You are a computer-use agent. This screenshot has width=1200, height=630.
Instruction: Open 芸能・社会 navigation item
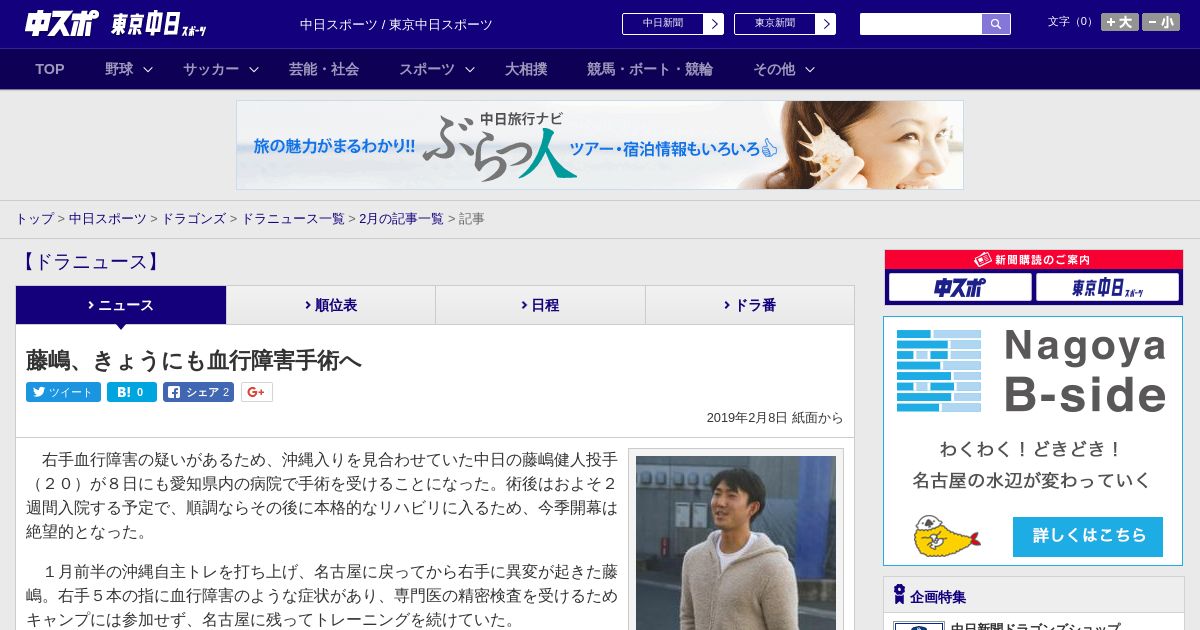pos(324,69)
